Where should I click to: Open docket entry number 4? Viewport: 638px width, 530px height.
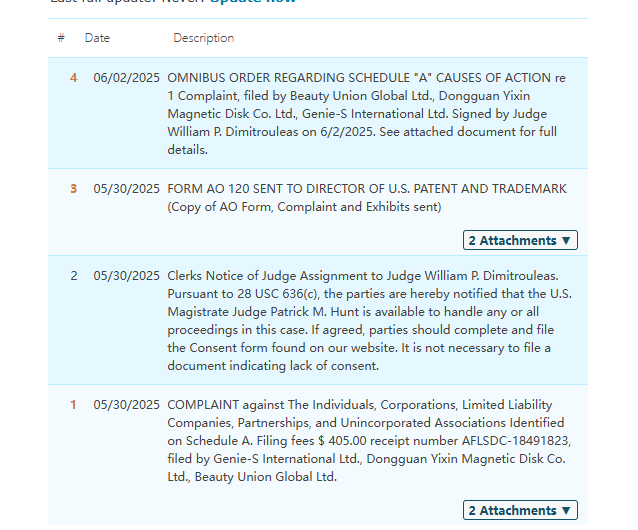(73, 78)
